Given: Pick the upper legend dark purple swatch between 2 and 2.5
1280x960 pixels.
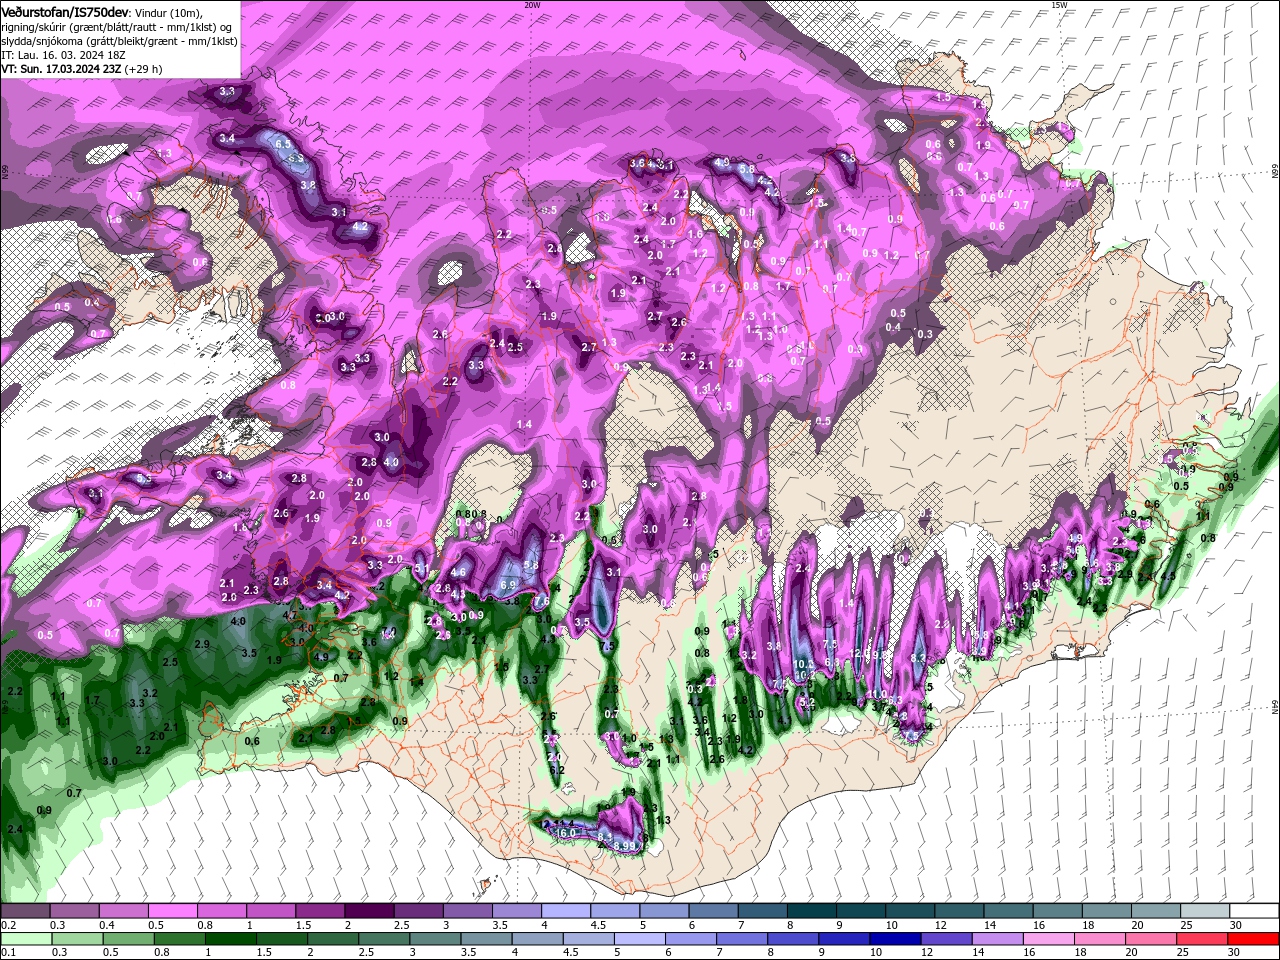Looking at the screenshot, I should 368,912.
